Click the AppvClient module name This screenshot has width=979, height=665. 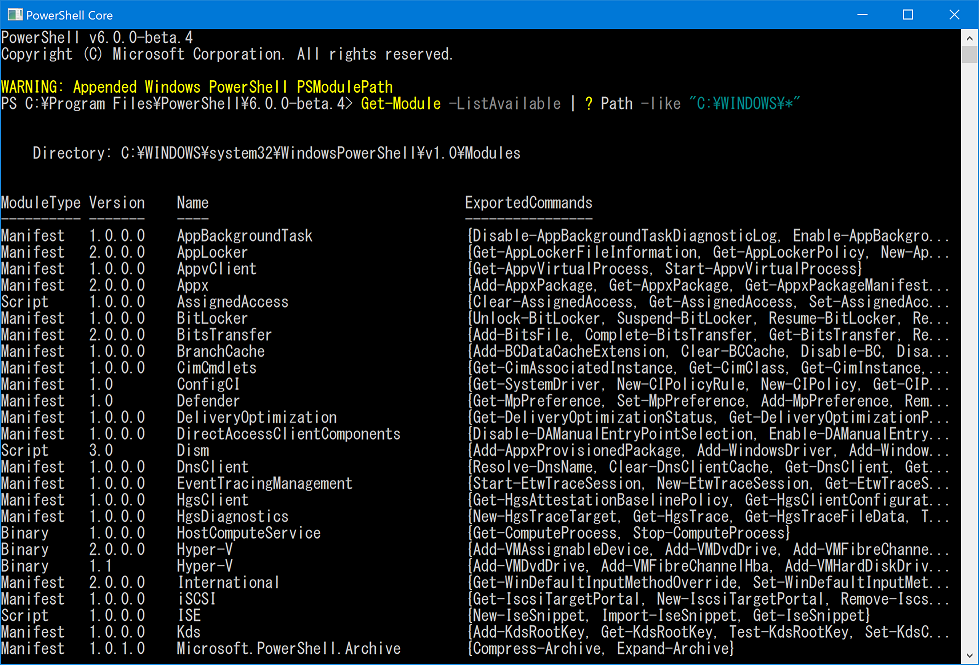tap(216, 269)
